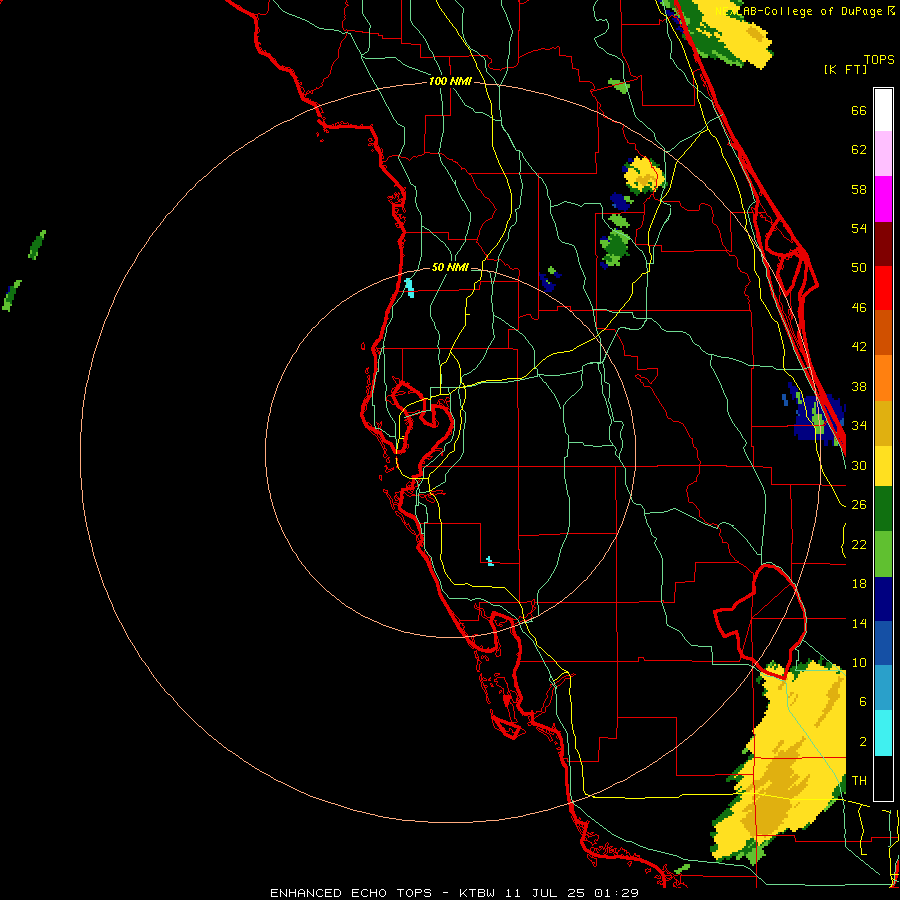Click the "100 NMI" range ring label
The height and width of the screenshot is (900, 900).
[450, 81]
